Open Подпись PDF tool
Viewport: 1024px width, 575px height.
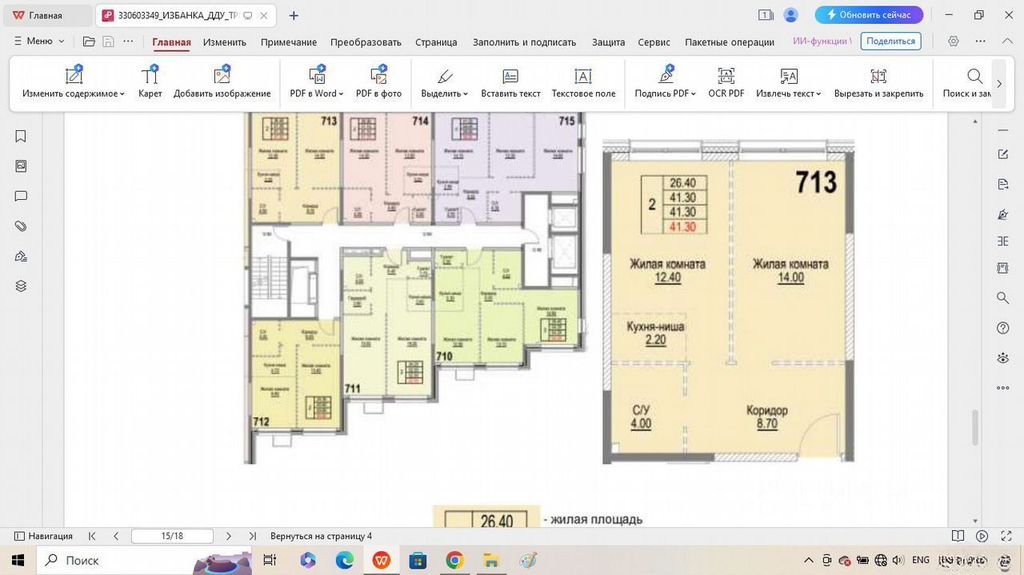click(665, 82)
